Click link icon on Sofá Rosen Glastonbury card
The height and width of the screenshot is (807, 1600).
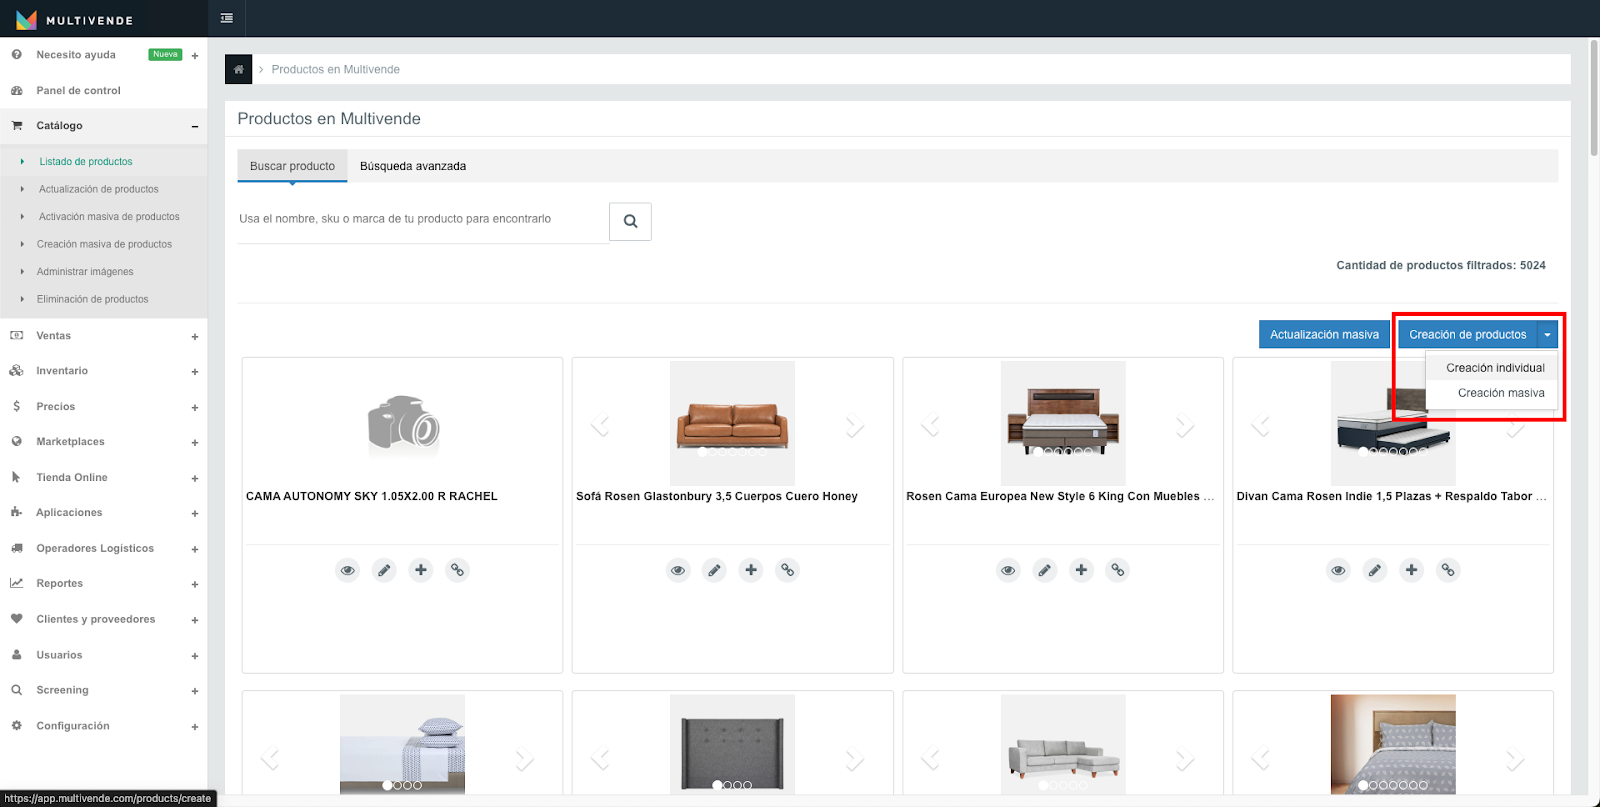click(x=788, y=570)
